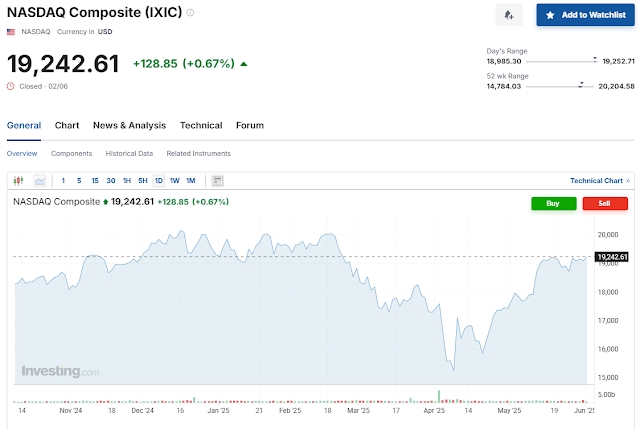
Task: Open the Technical Chart link
Action: [600, 181]
